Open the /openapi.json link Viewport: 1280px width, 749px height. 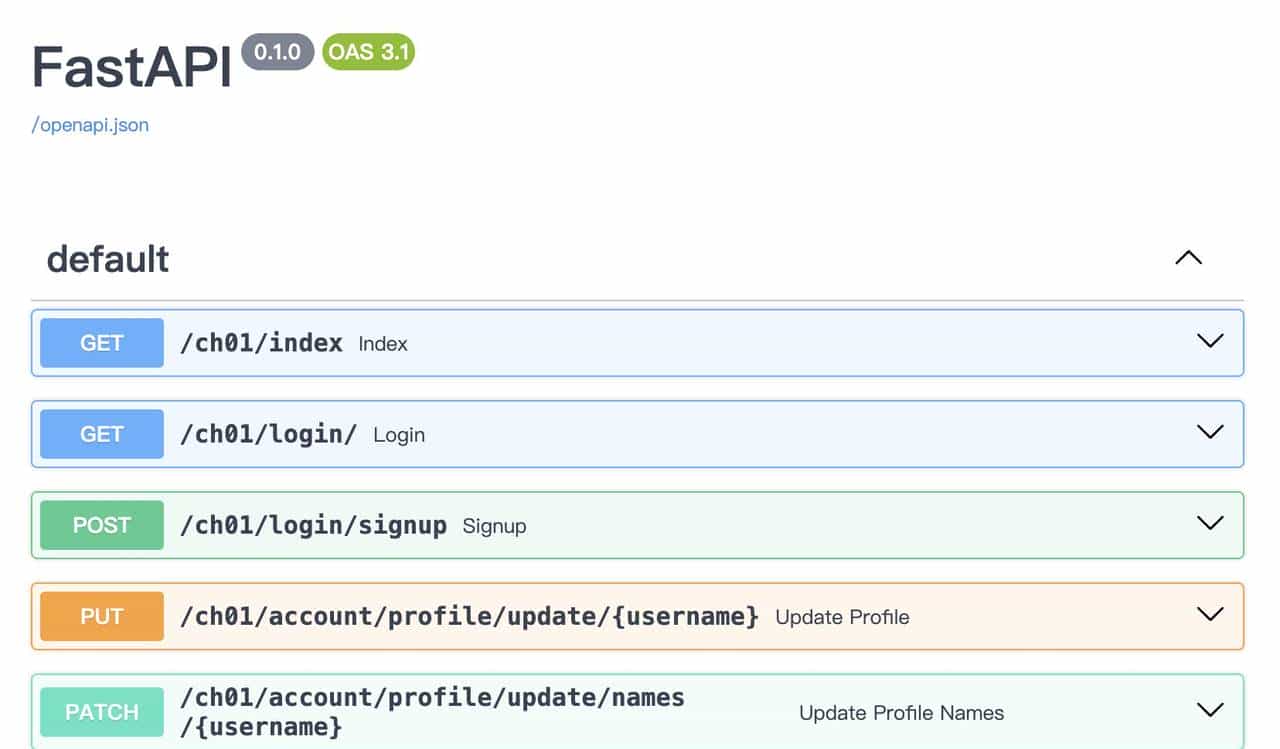click(x=89, y=124)
